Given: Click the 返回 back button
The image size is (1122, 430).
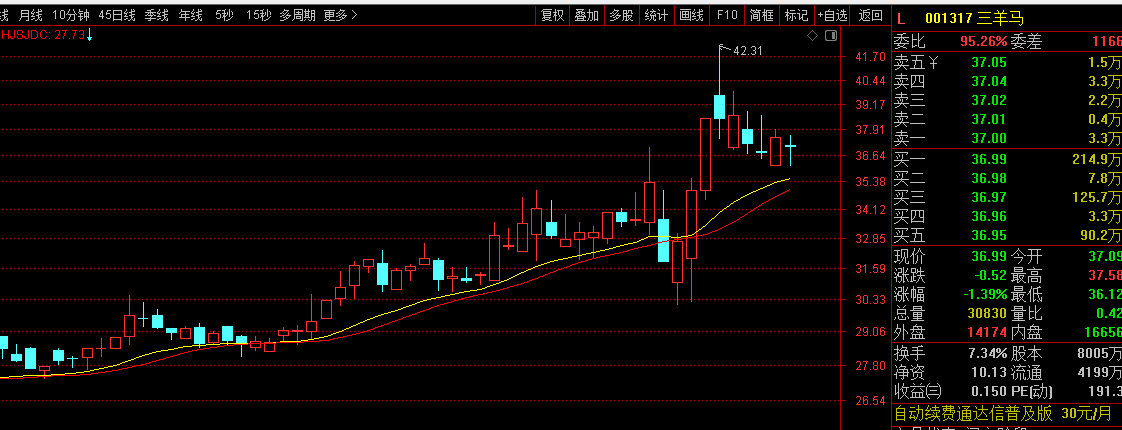Looking at the screenshot, I should click(x=870, y=15).
